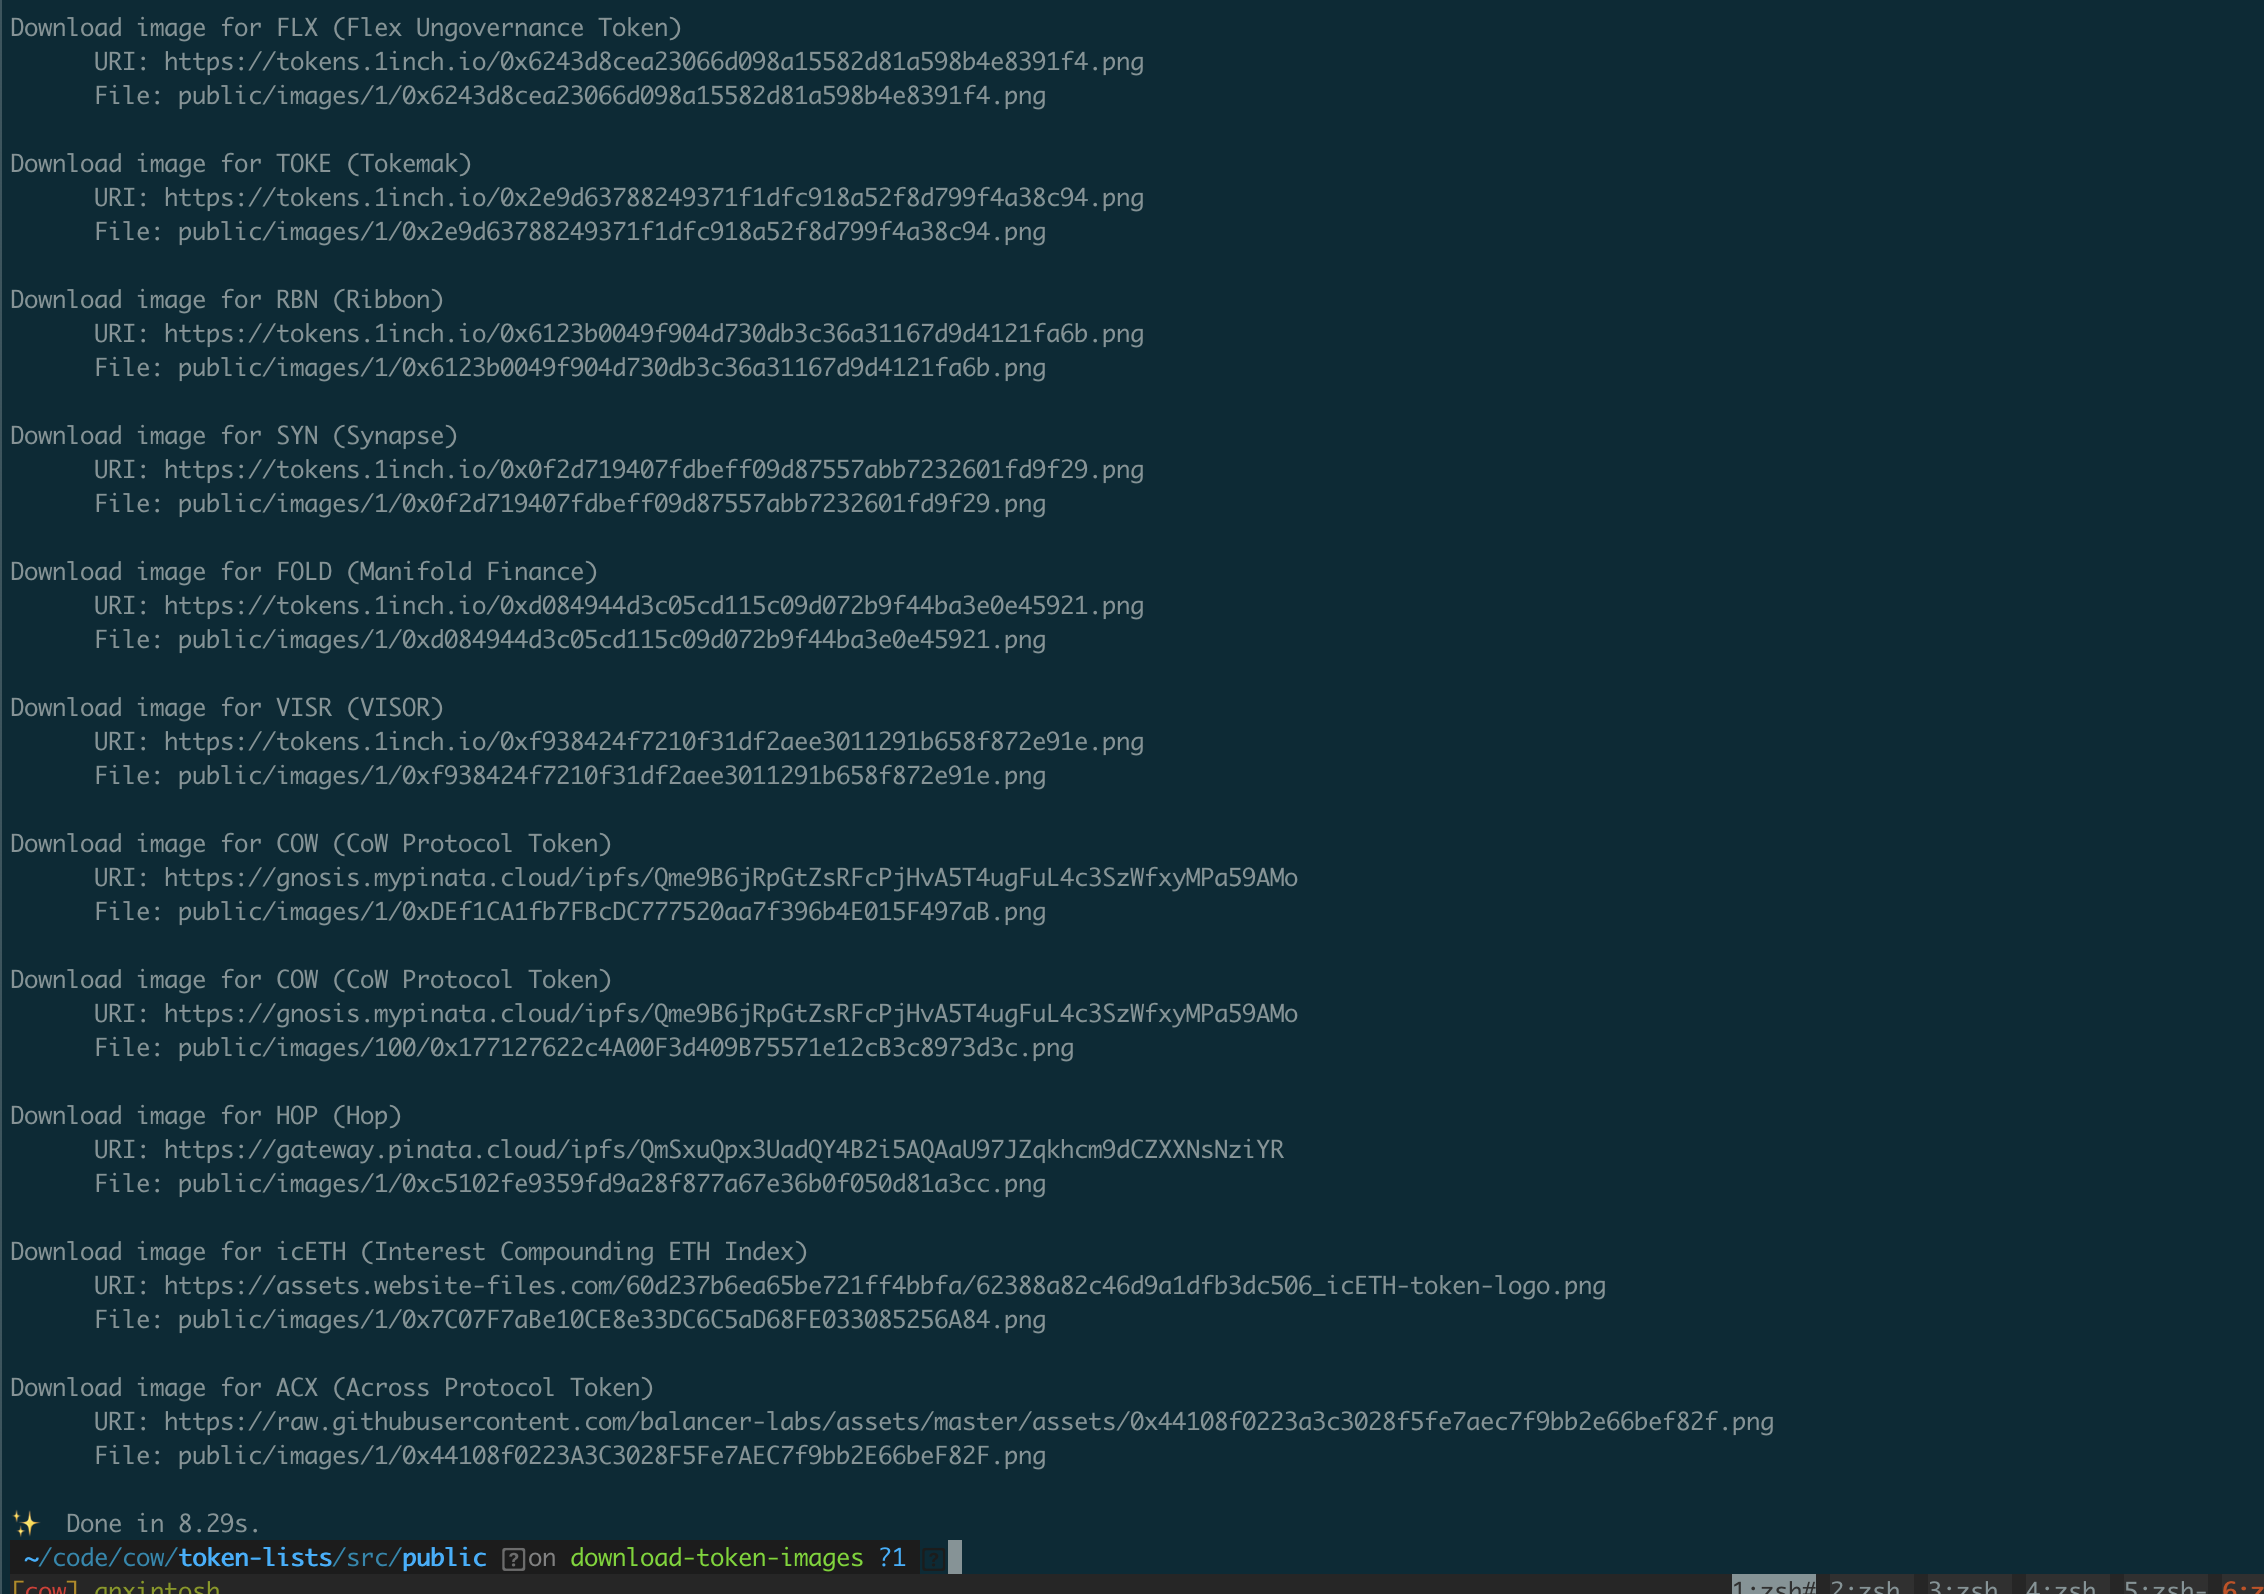Click the sparkle icon beside Done
Viewport: 2264px width, 1594px height.
25,1523
